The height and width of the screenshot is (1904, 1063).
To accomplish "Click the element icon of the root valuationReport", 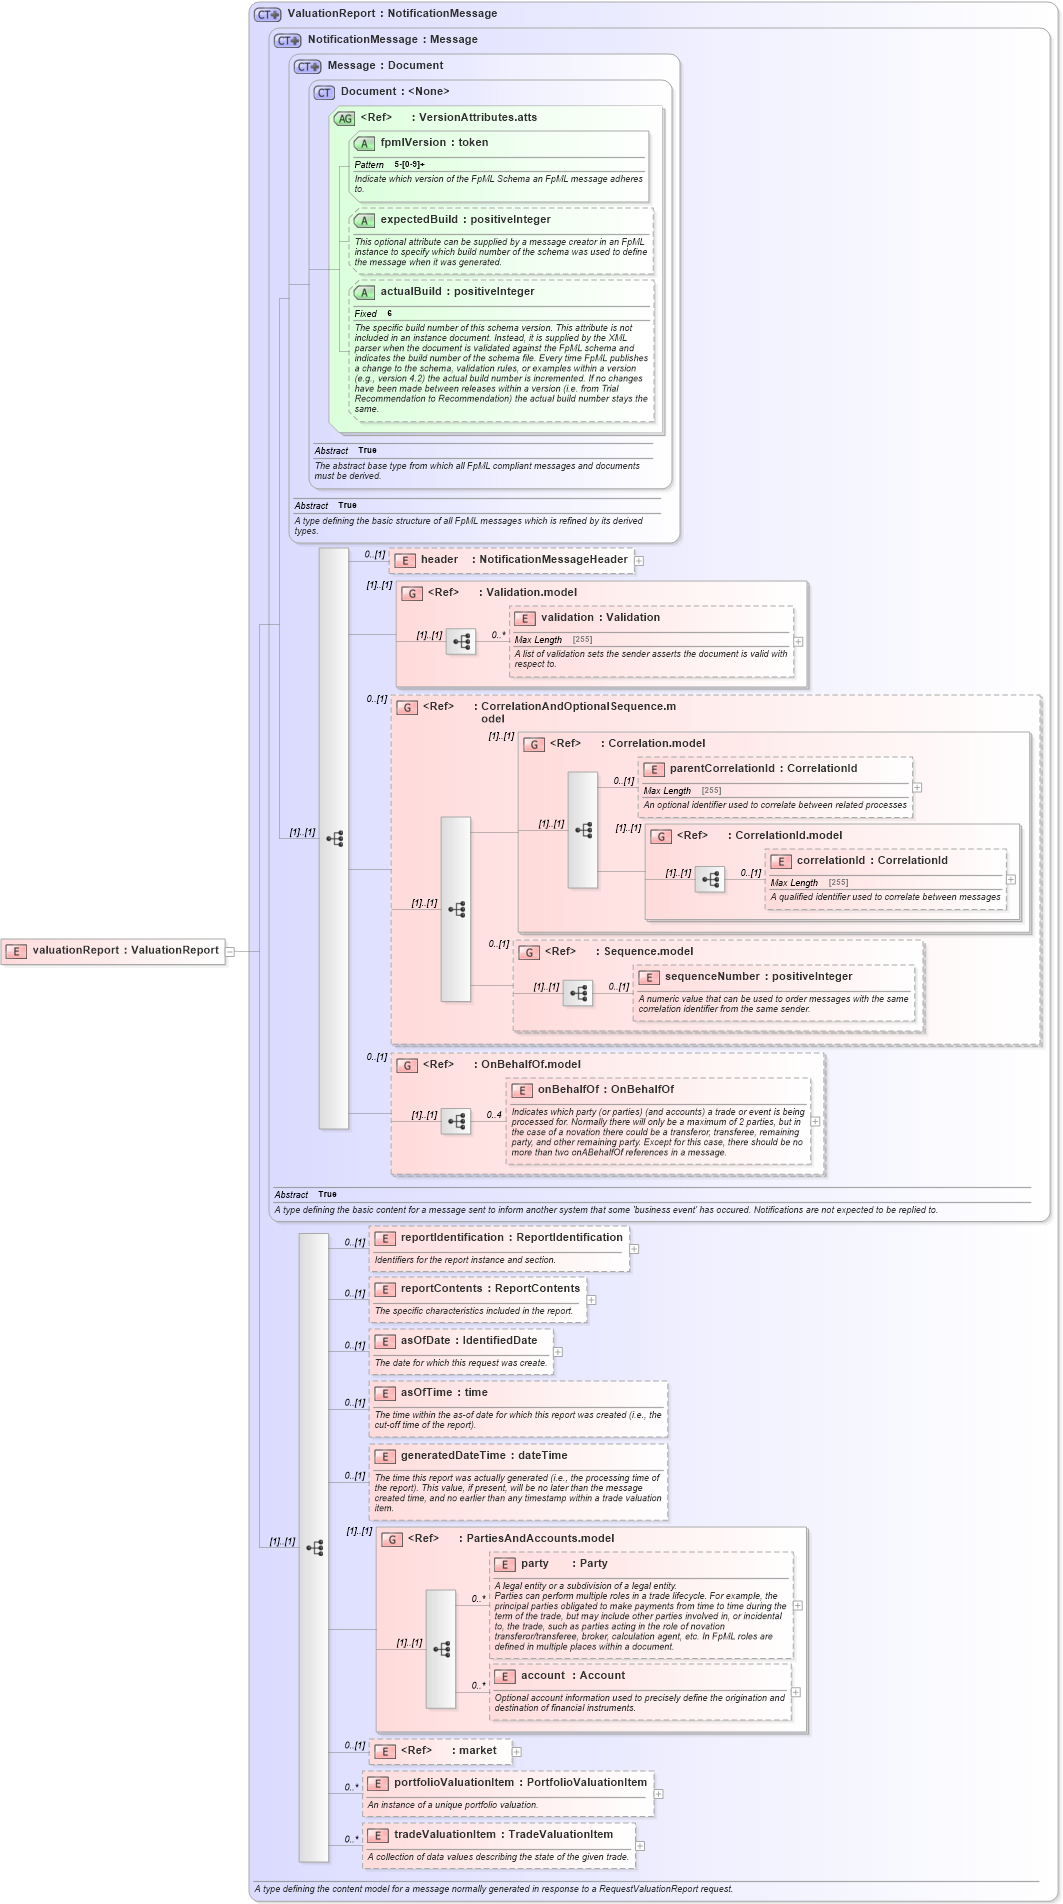I will coord(16,951).
